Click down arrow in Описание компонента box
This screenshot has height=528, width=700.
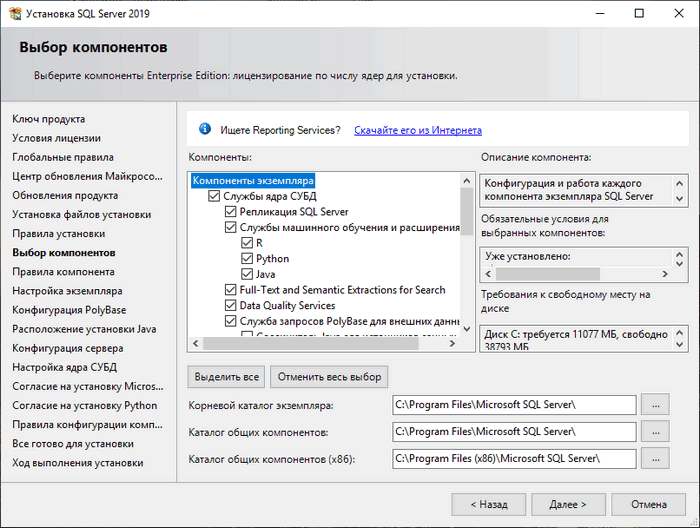click(x=679, y=199)
